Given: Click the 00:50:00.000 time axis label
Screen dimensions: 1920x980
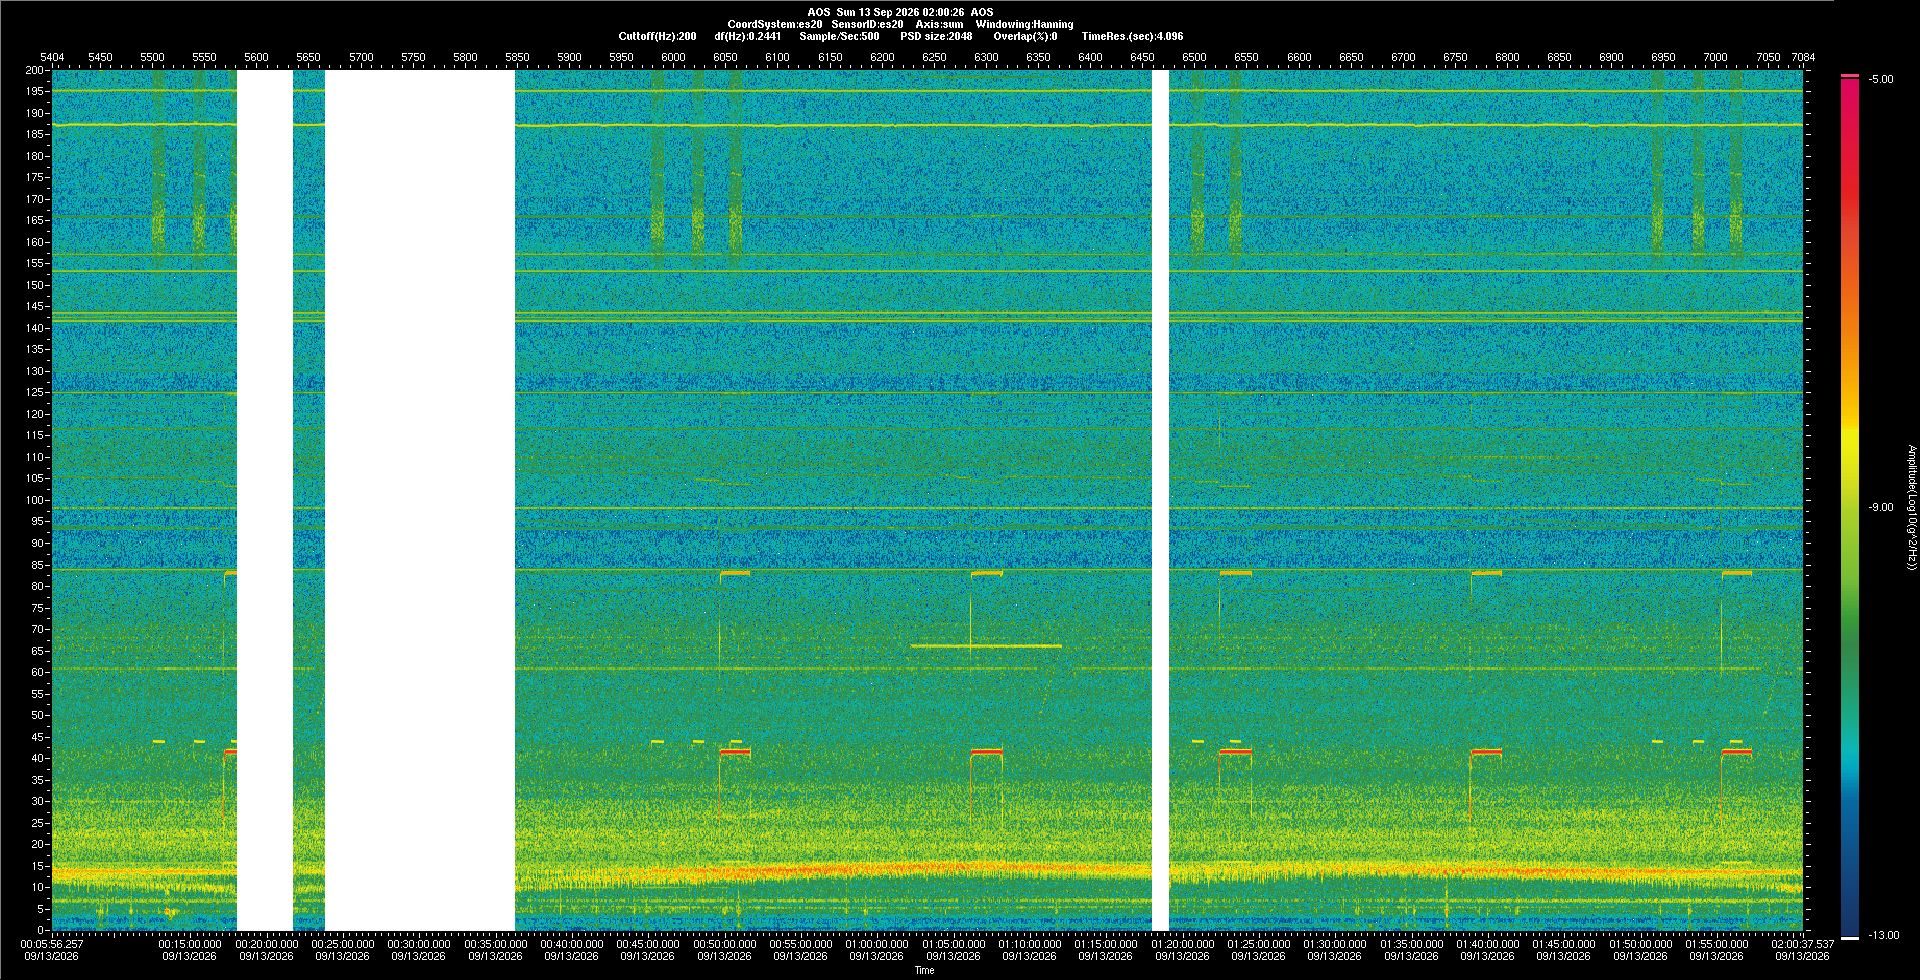Looking at the screenshot, I should (724, 944).
